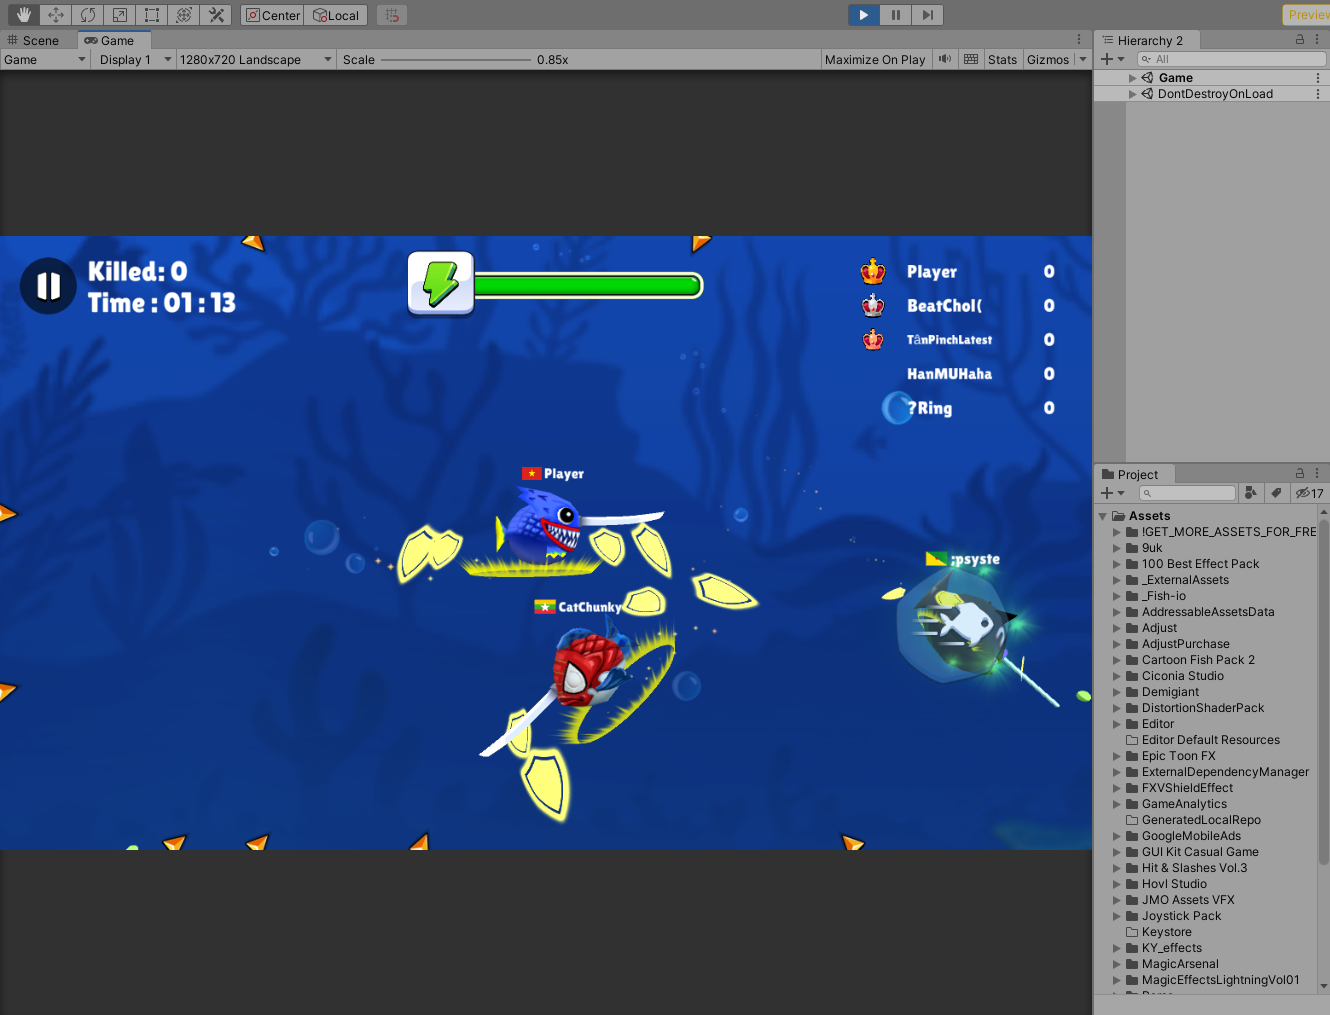The width and height of the screenshot is (1330, 1015).
Task: Expand the DontDestroyOnLoad scene
Action: tap(1133, 94)
